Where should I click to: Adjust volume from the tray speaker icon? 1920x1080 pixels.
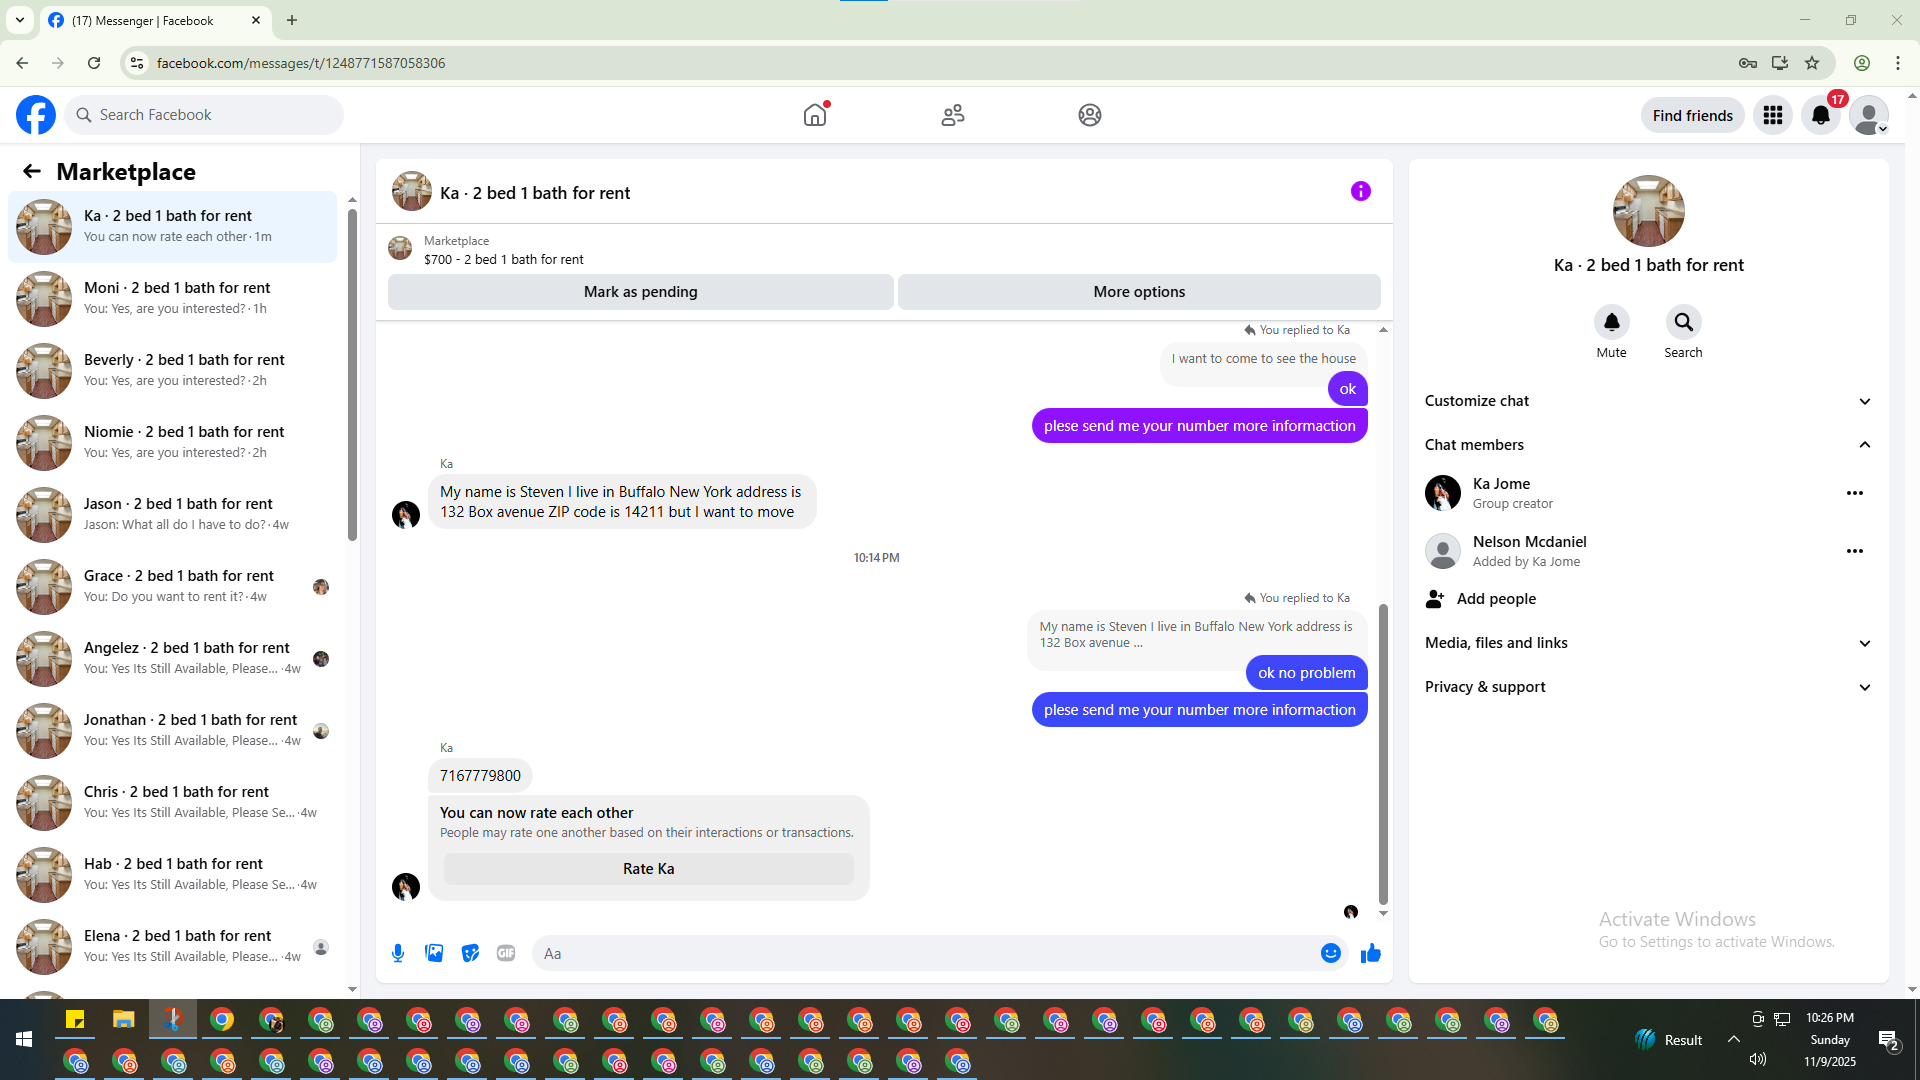[x=1758, y=1059]
